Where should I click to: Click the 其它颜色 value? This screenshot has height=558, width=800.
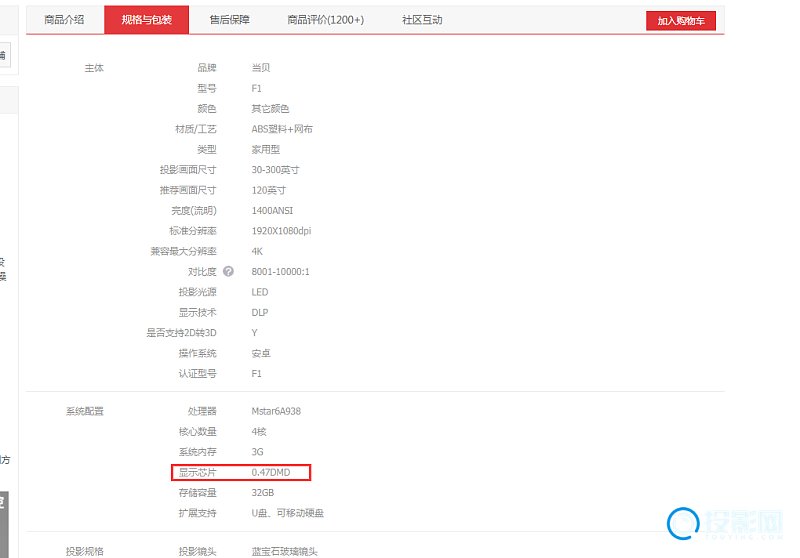[270, 109]
